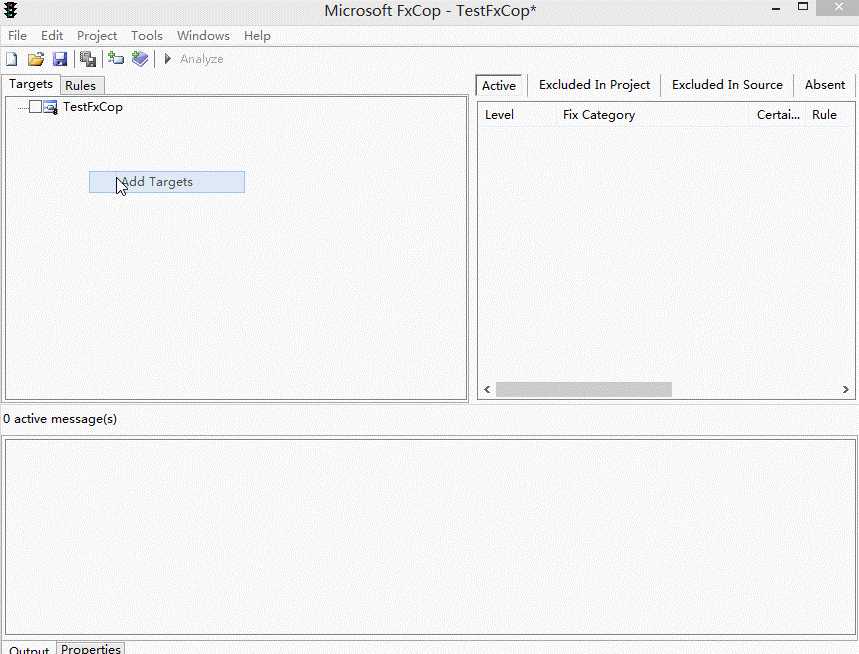Select the TestFxCop tree item

[93, 107]
